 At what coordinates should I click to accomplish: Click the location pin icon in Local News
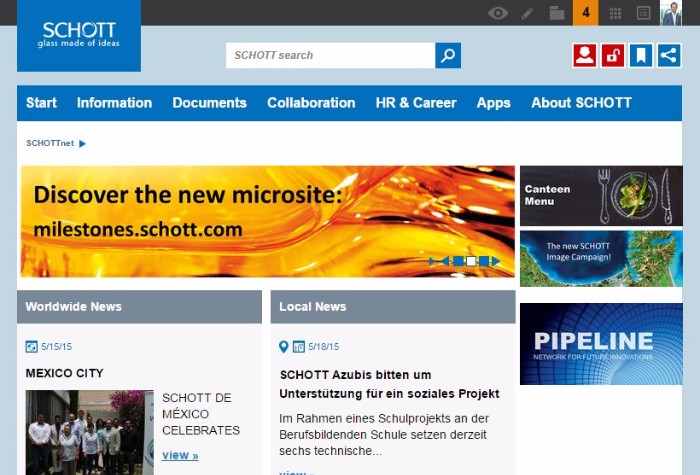[x=283, y=346]
